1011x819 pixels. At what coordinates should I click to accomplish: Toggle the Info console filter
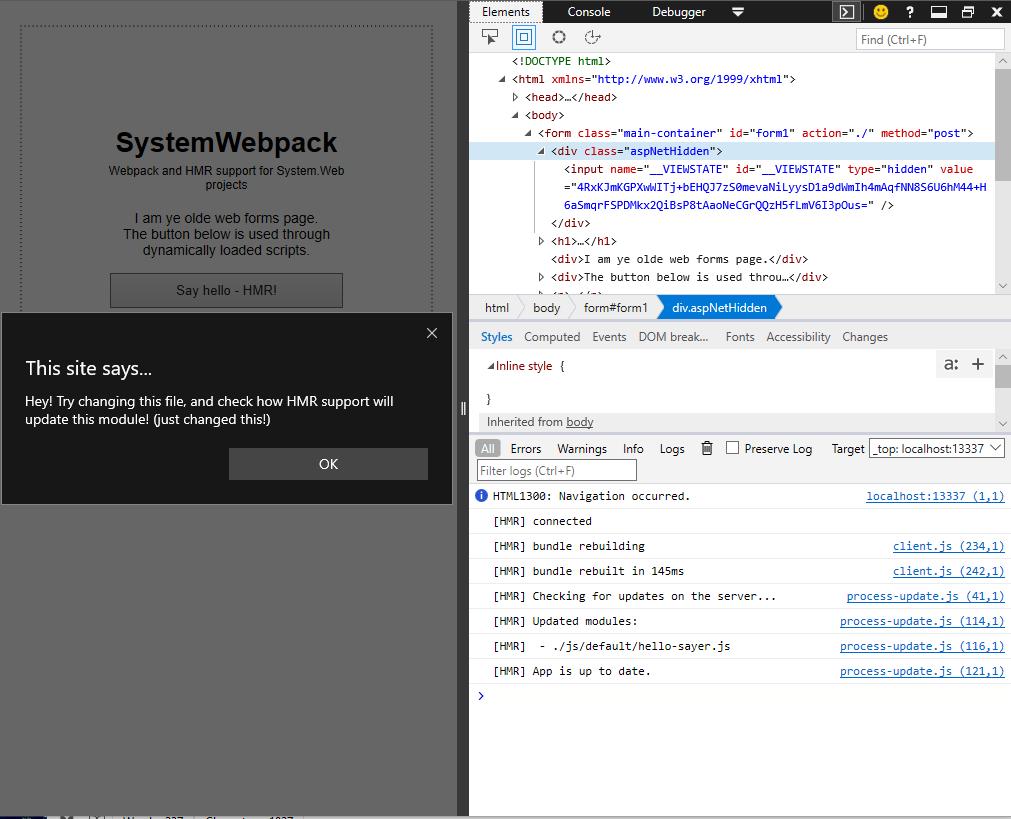coord(633,449)
